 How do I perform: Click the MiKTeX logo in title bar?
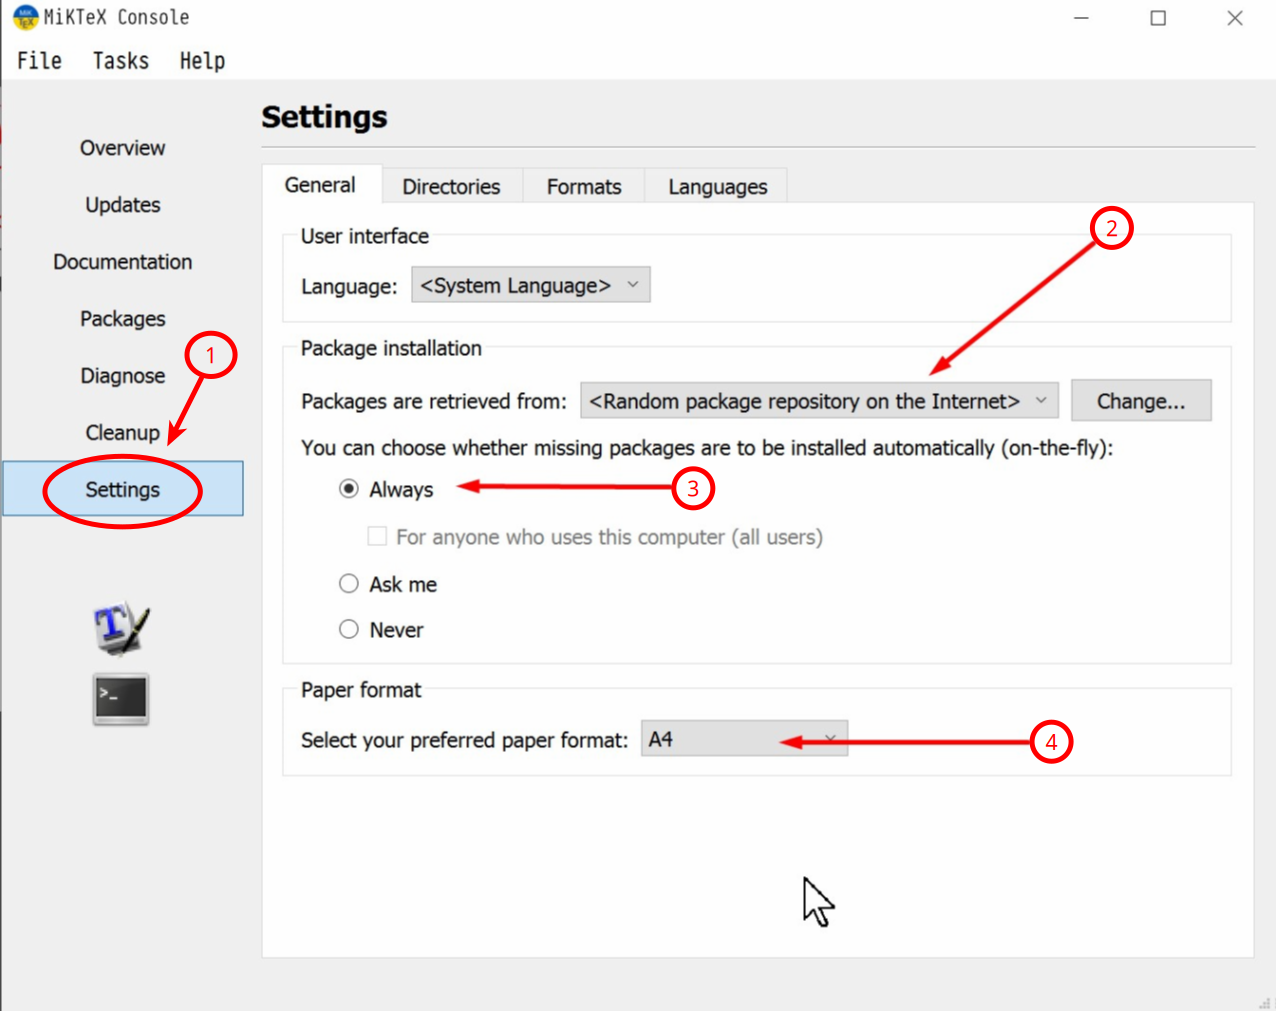(x=24, y=17)
